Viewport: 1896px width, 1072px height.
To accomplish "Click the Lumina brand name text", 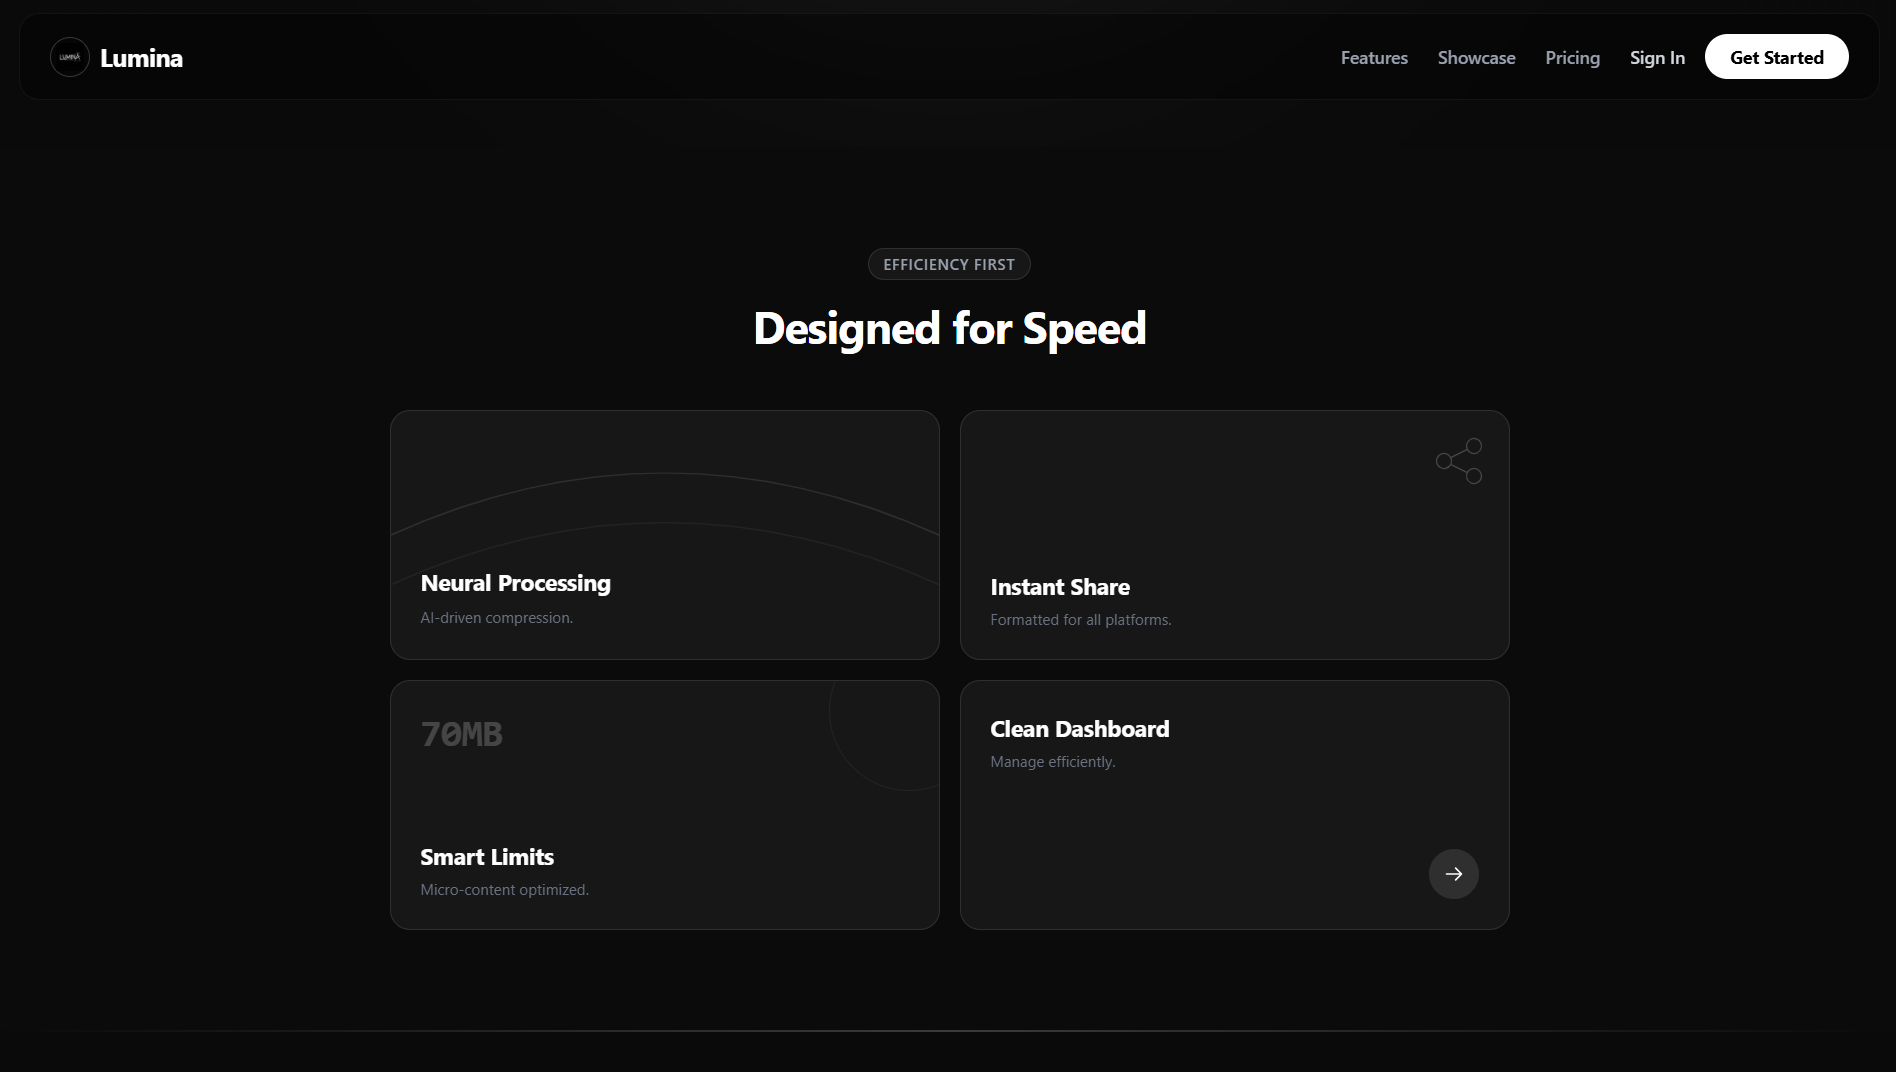I will (141, 58).
